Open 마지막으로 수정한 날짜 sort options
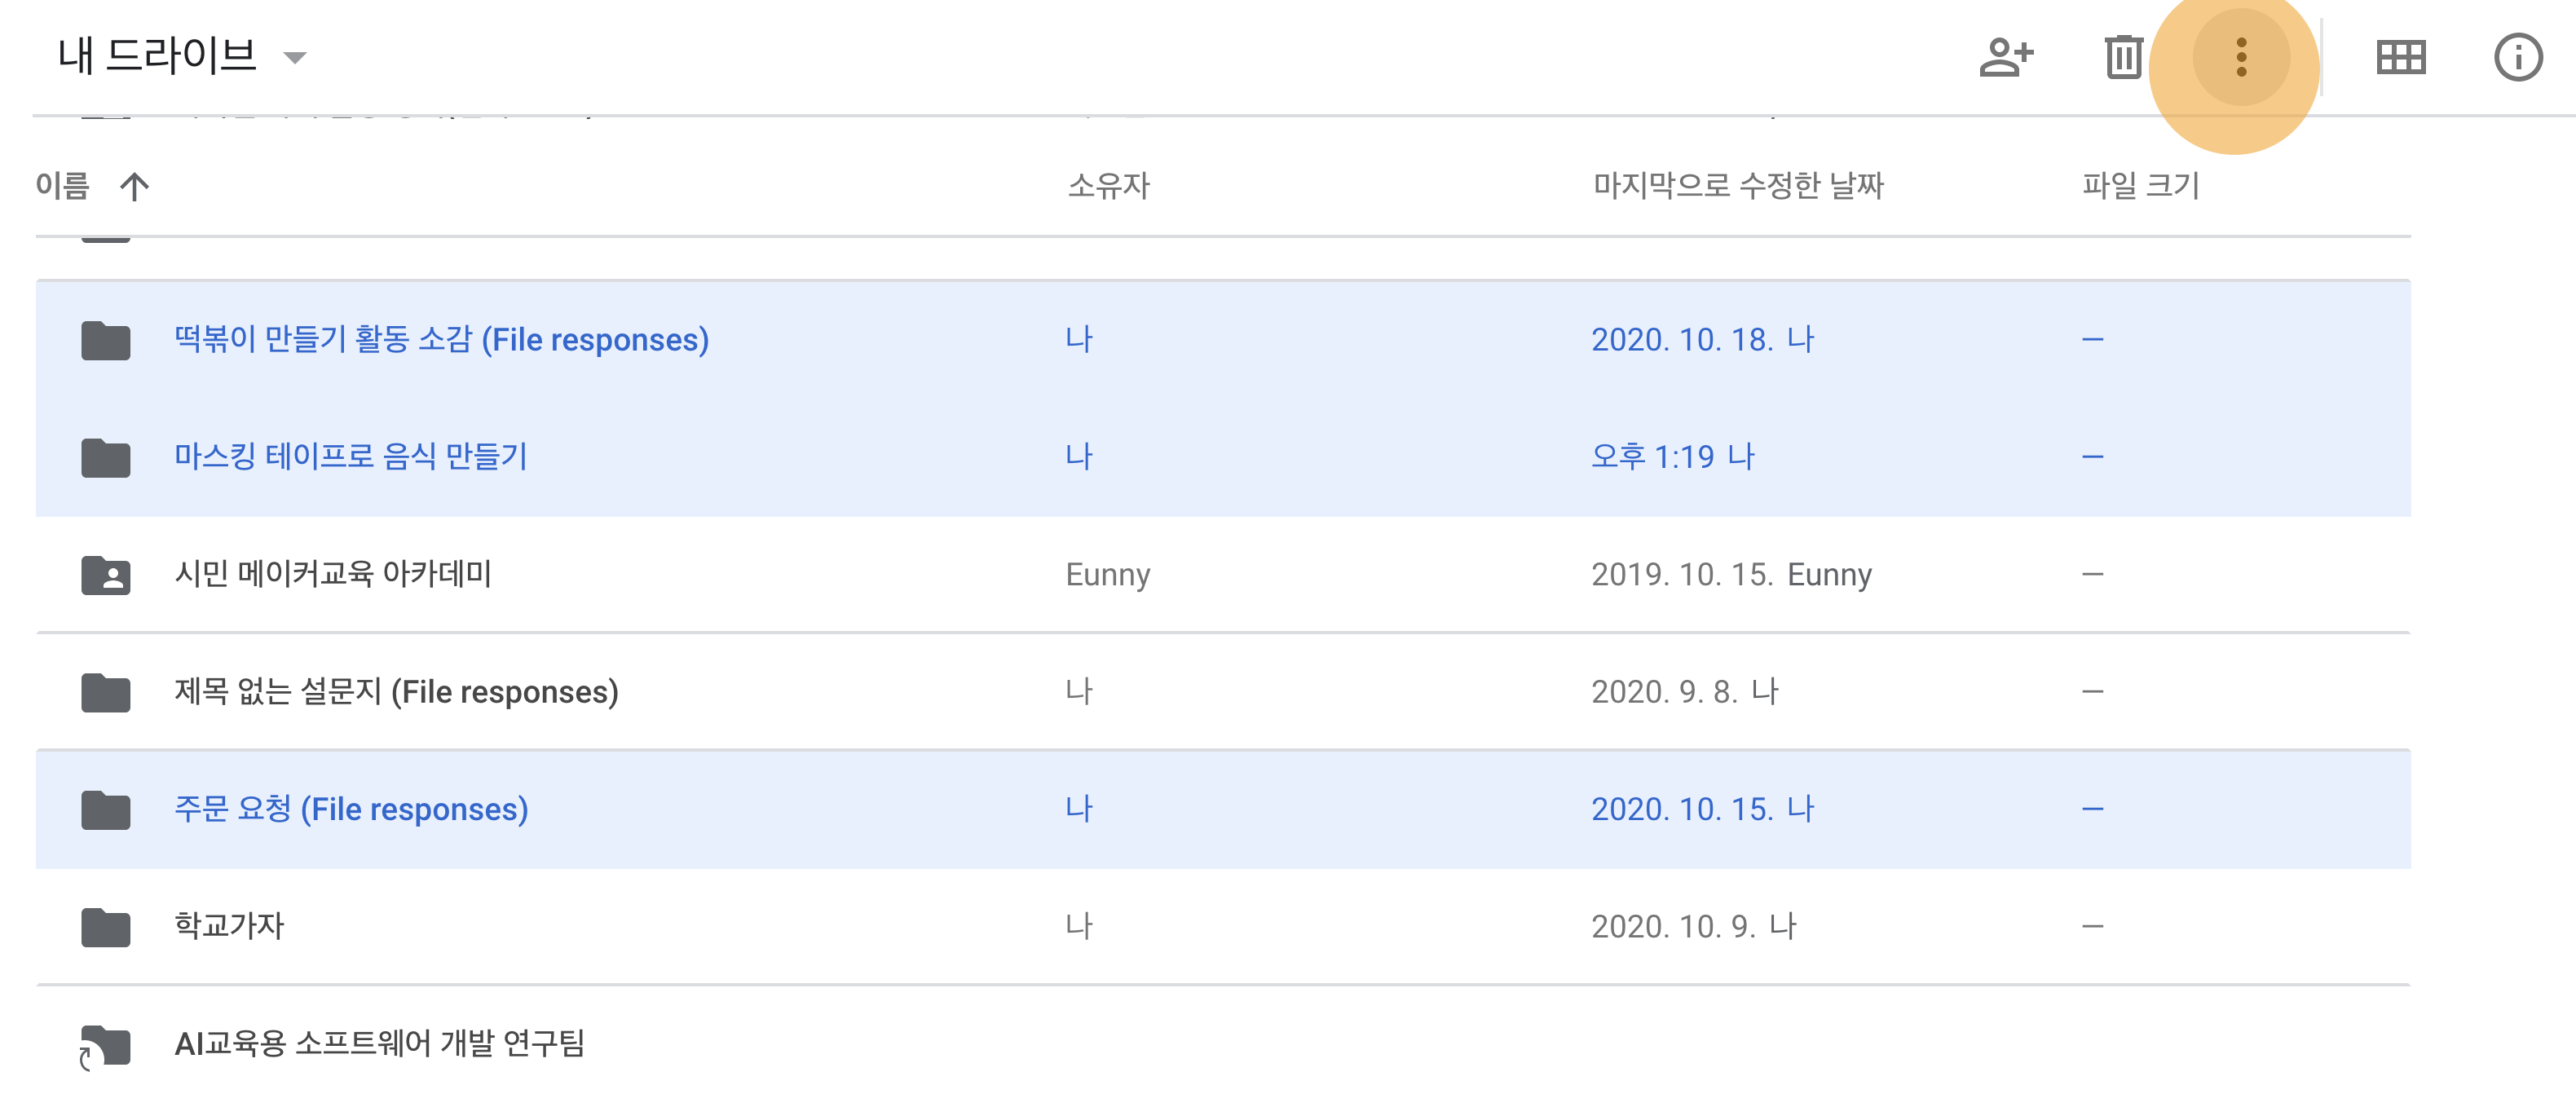 coord(1737,186)
